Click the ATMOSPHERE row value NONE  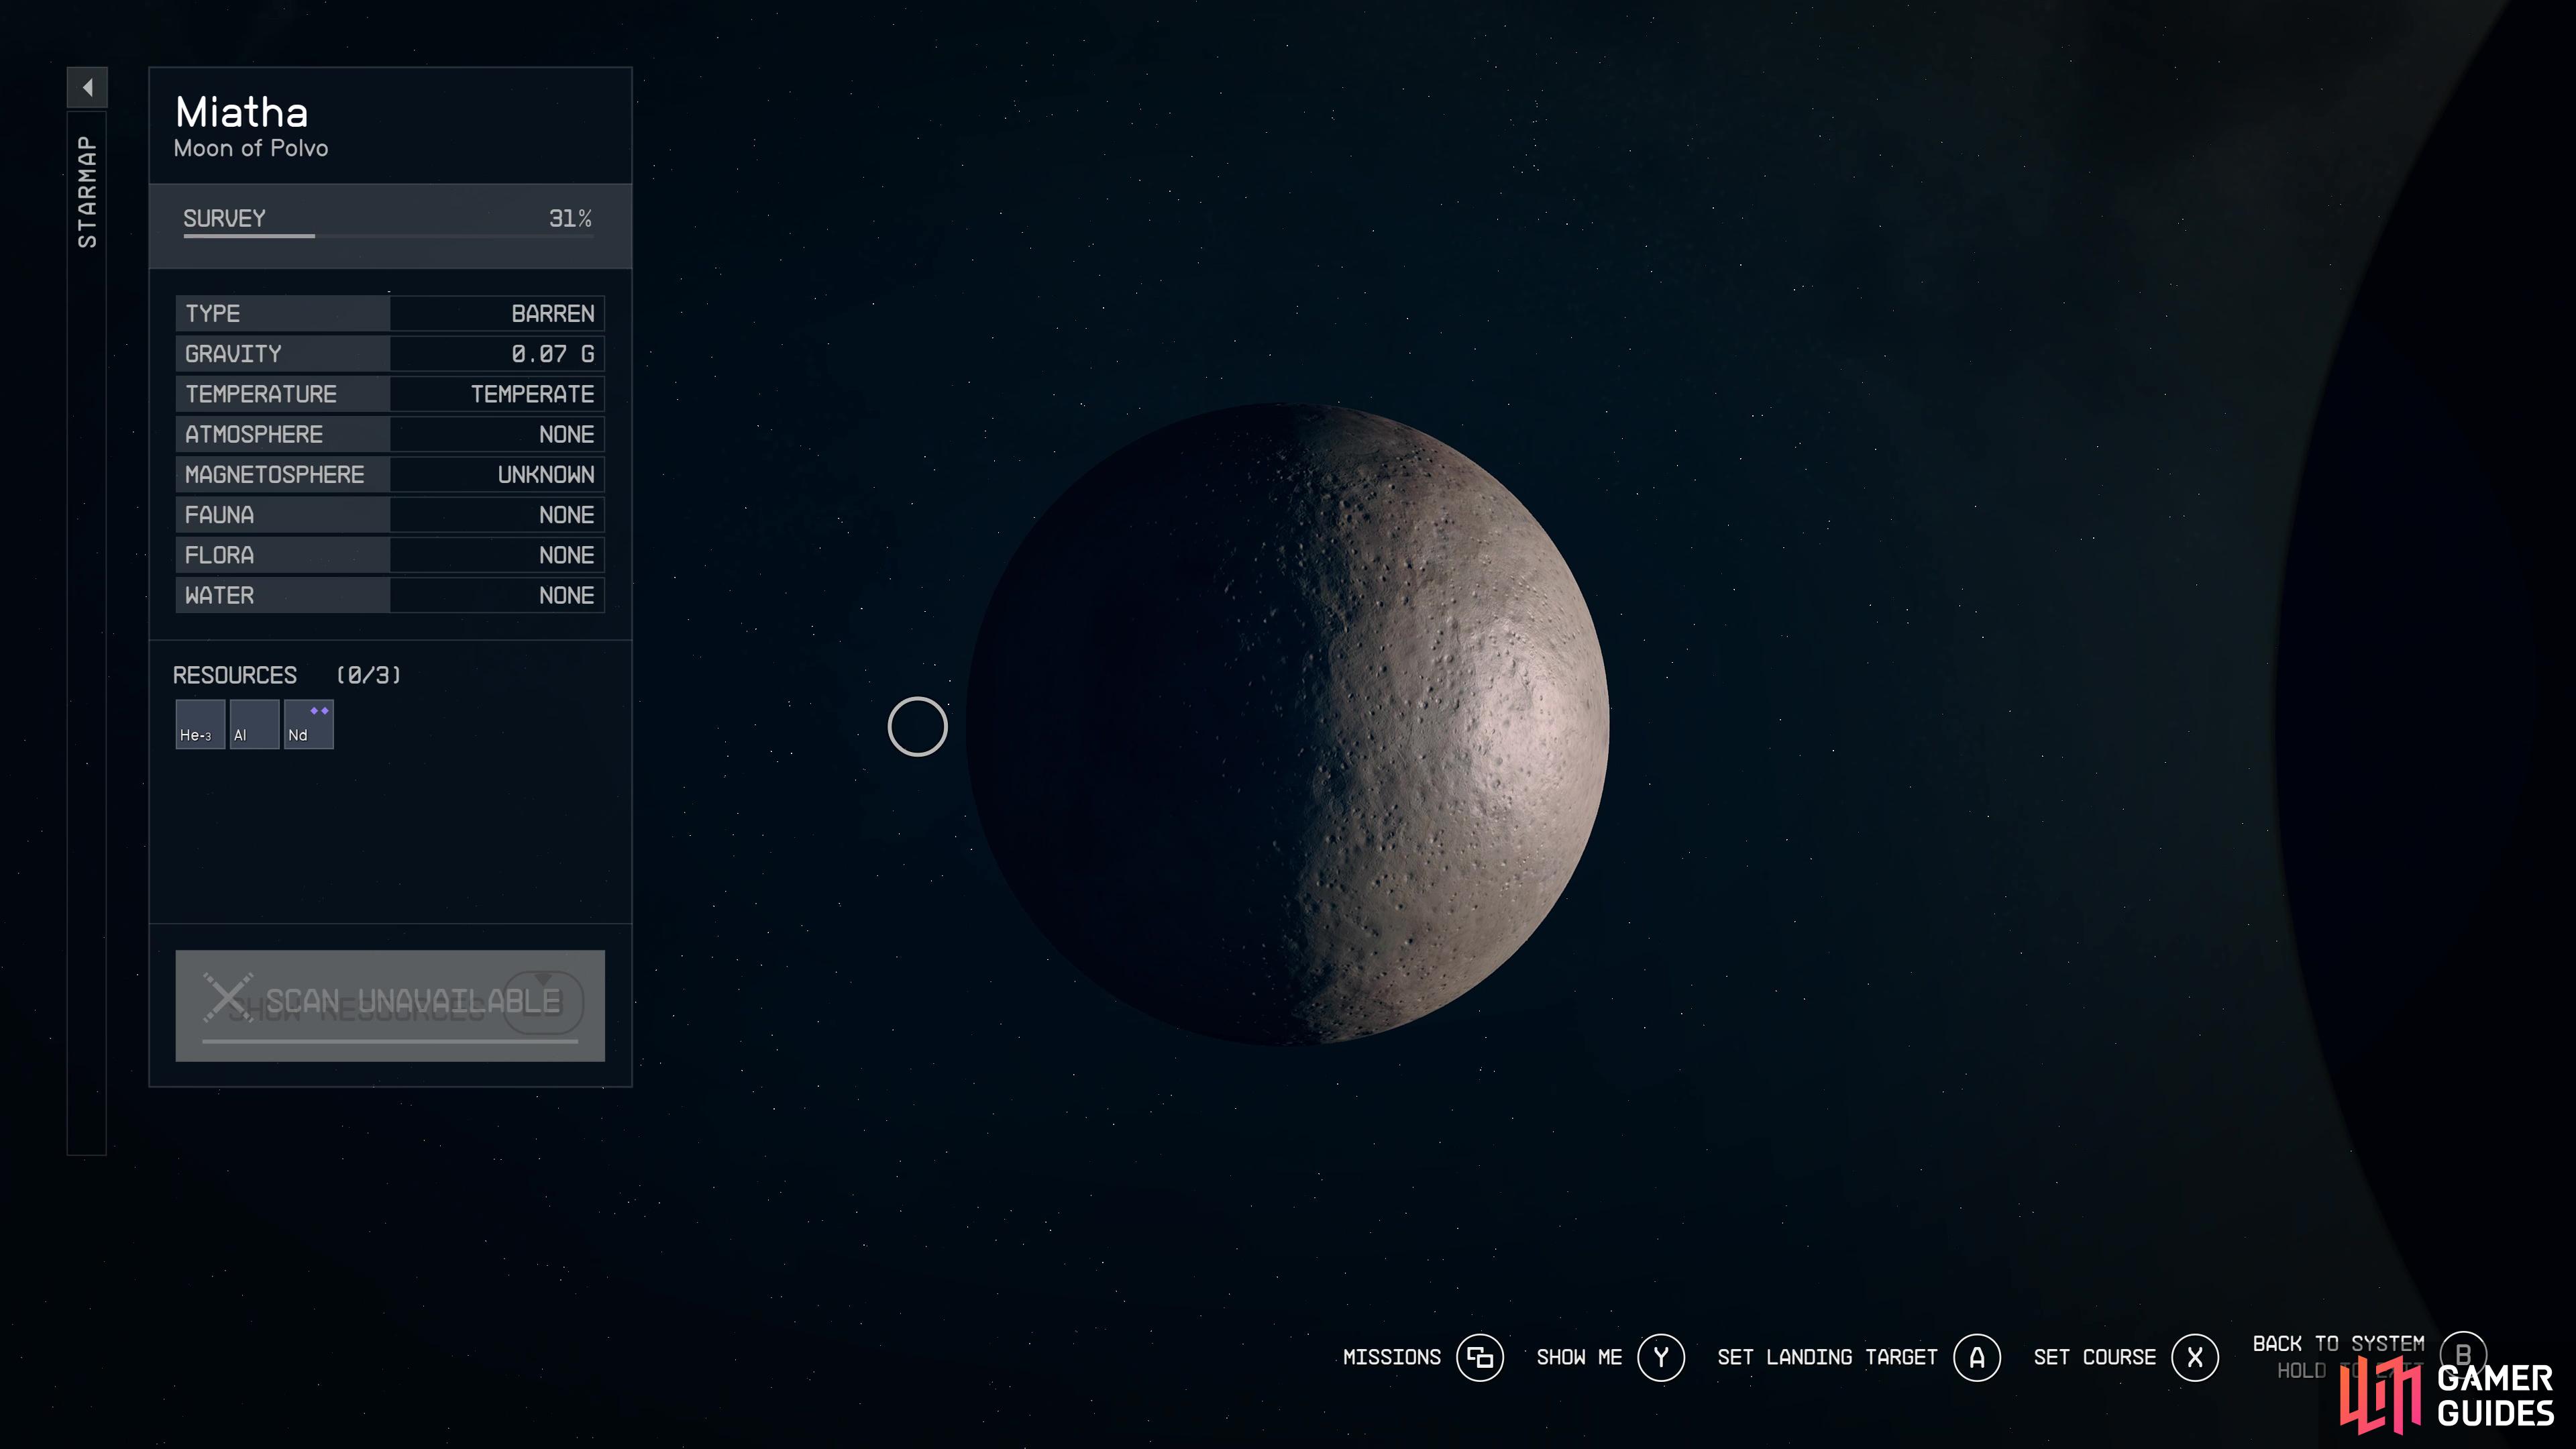pyautogui.click(x=567, y=434)
